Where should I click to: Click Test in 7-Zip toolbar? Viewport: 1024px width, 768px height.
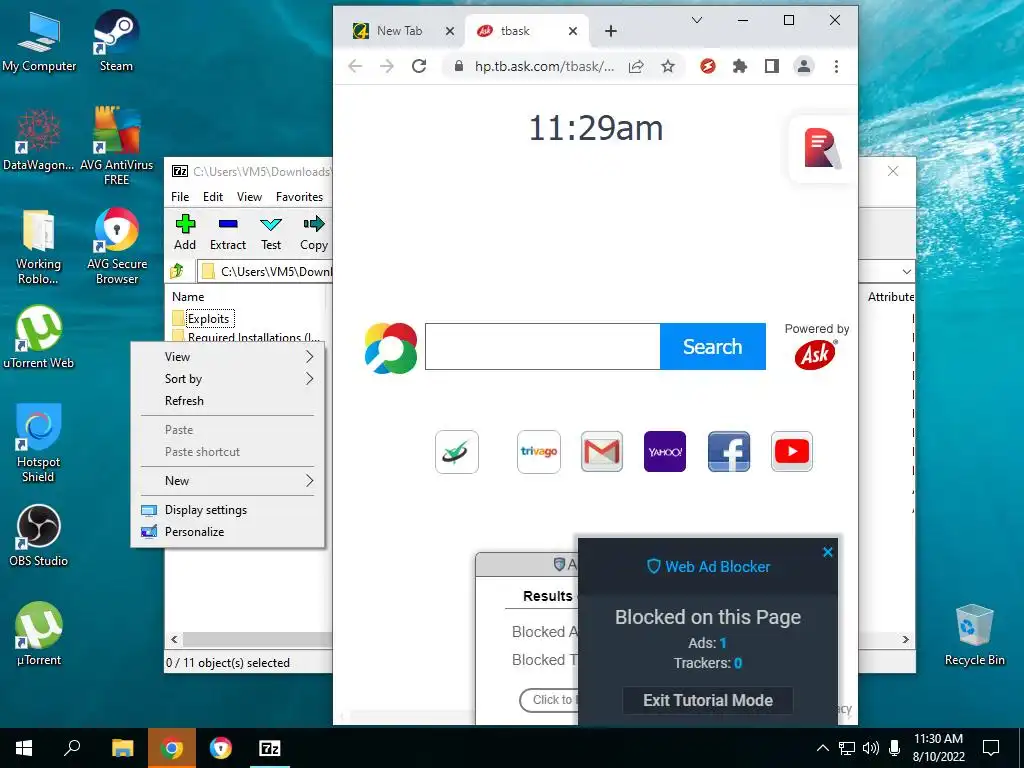271,232
